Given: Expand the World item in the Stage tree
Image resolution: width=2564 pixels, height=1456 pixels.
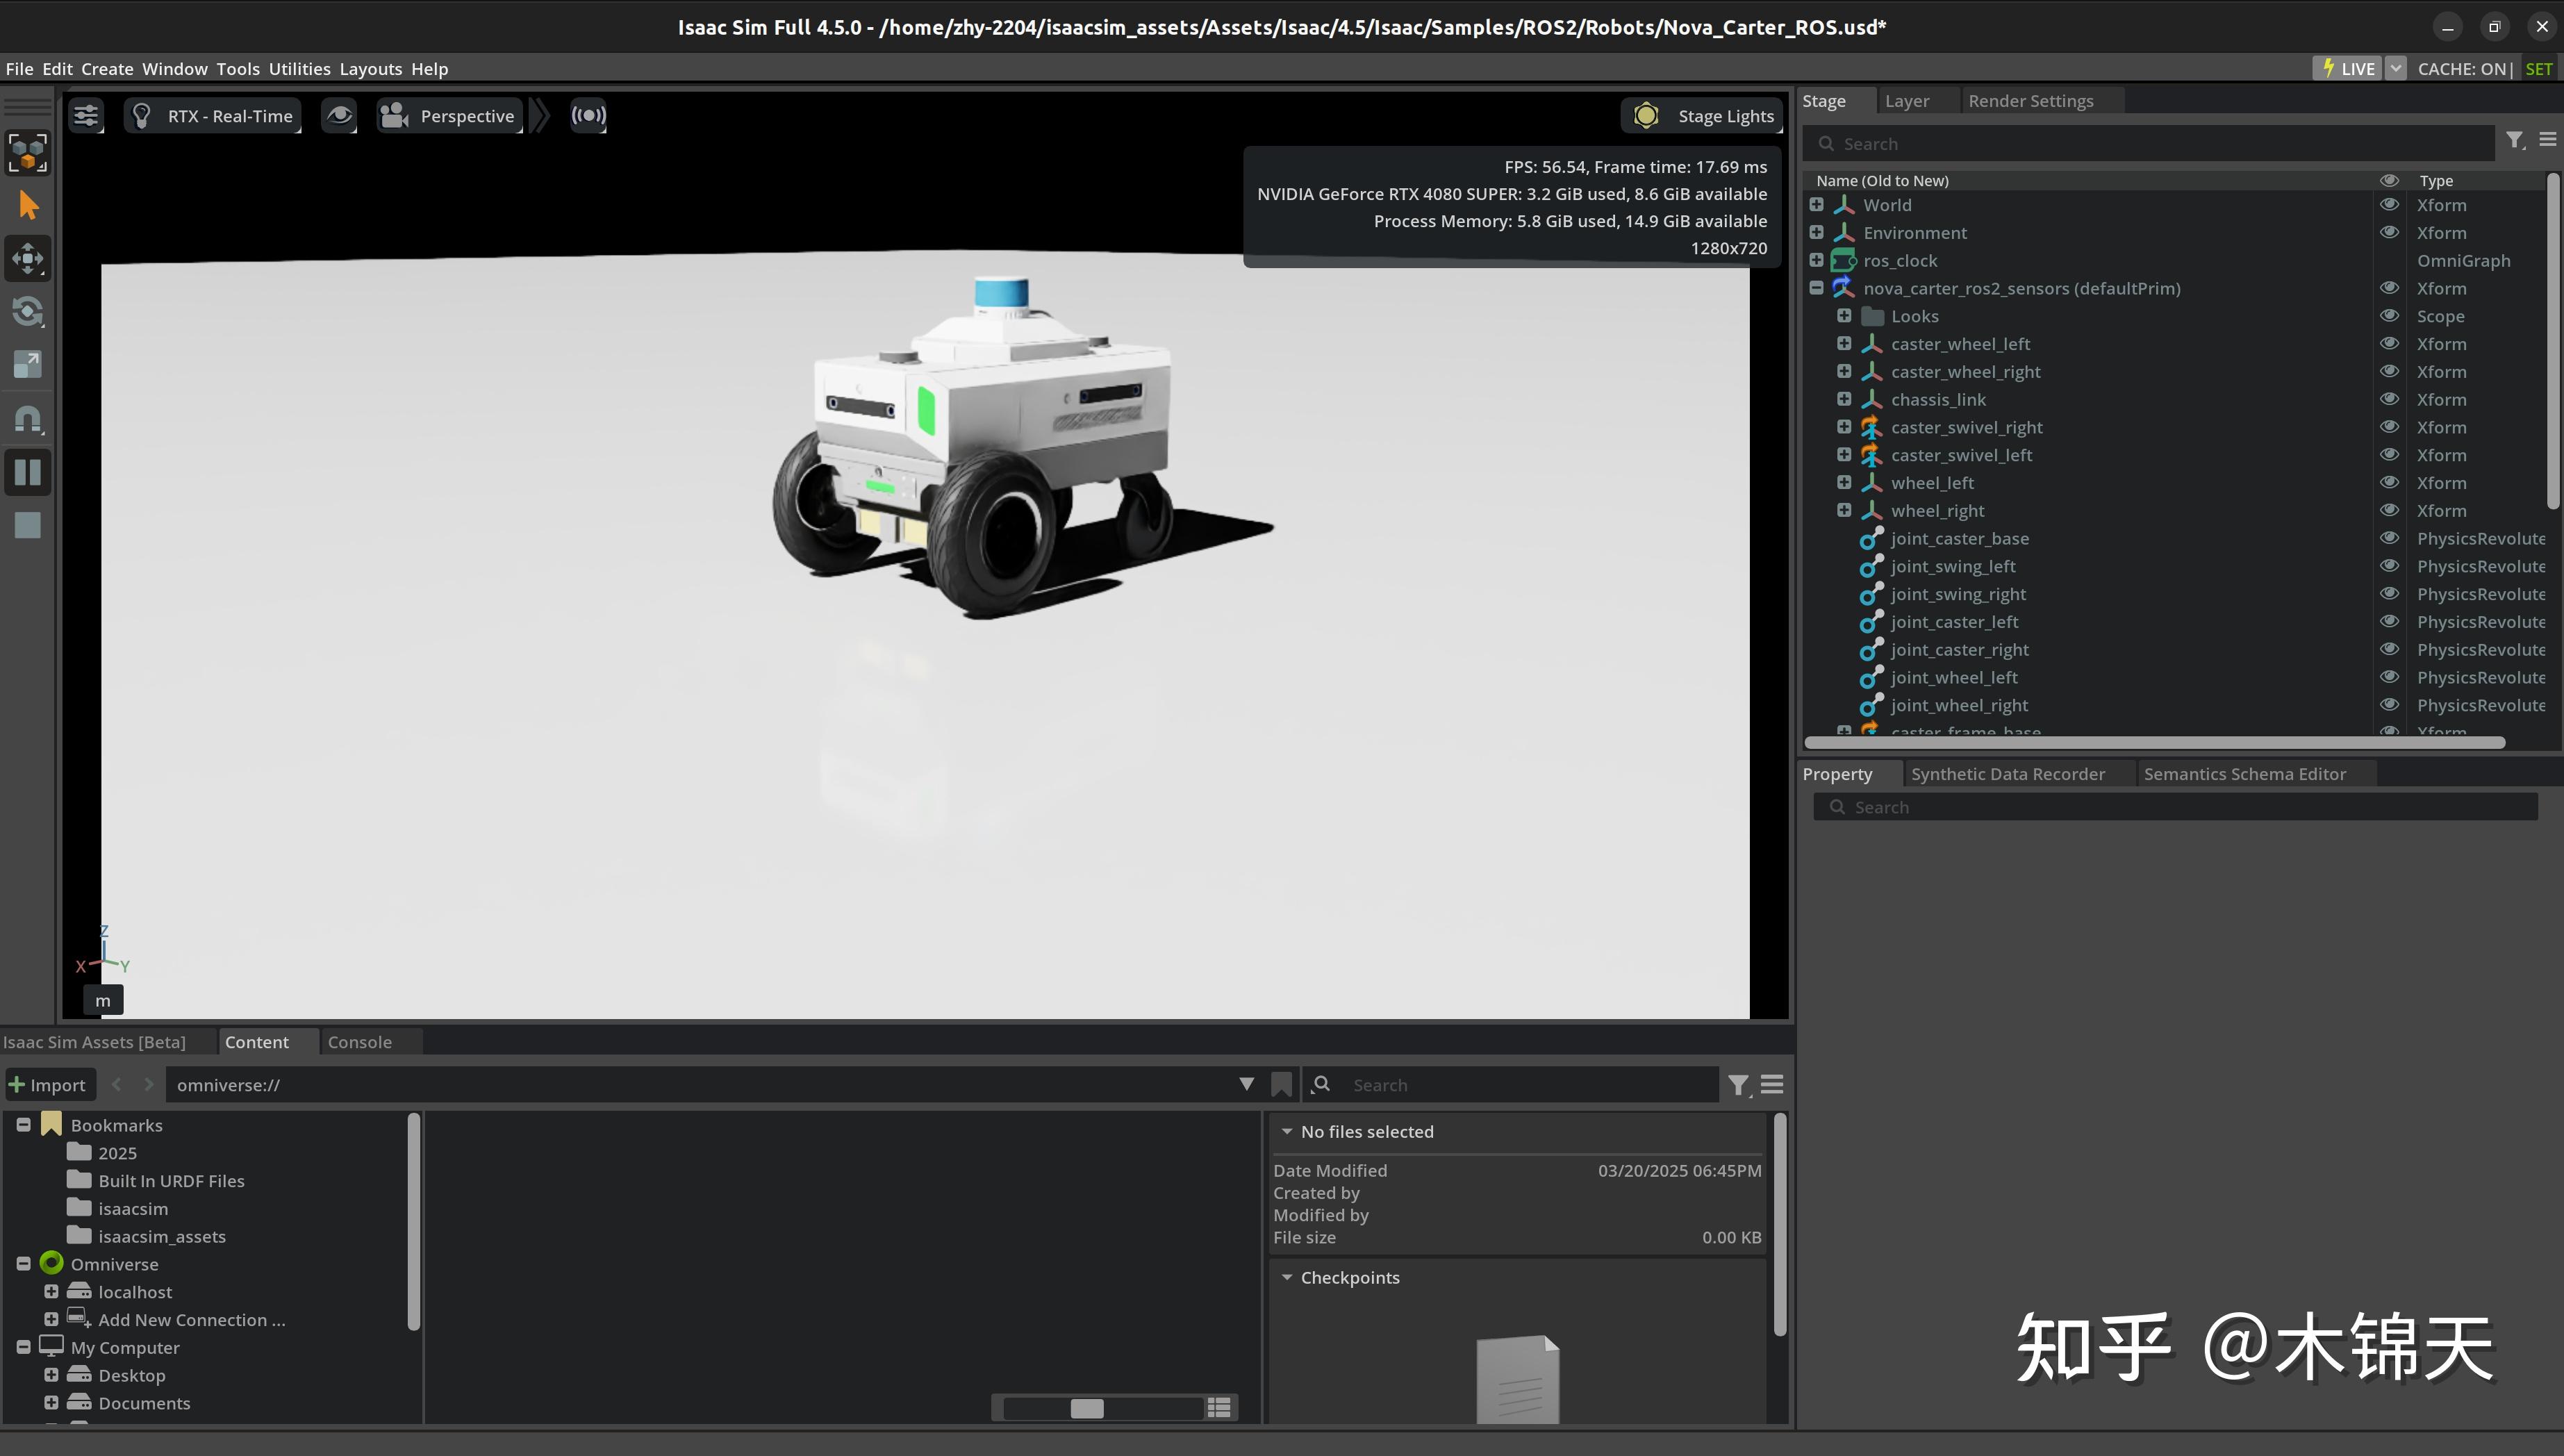Looking at the screenshot, I should [x=1817, y=204].
